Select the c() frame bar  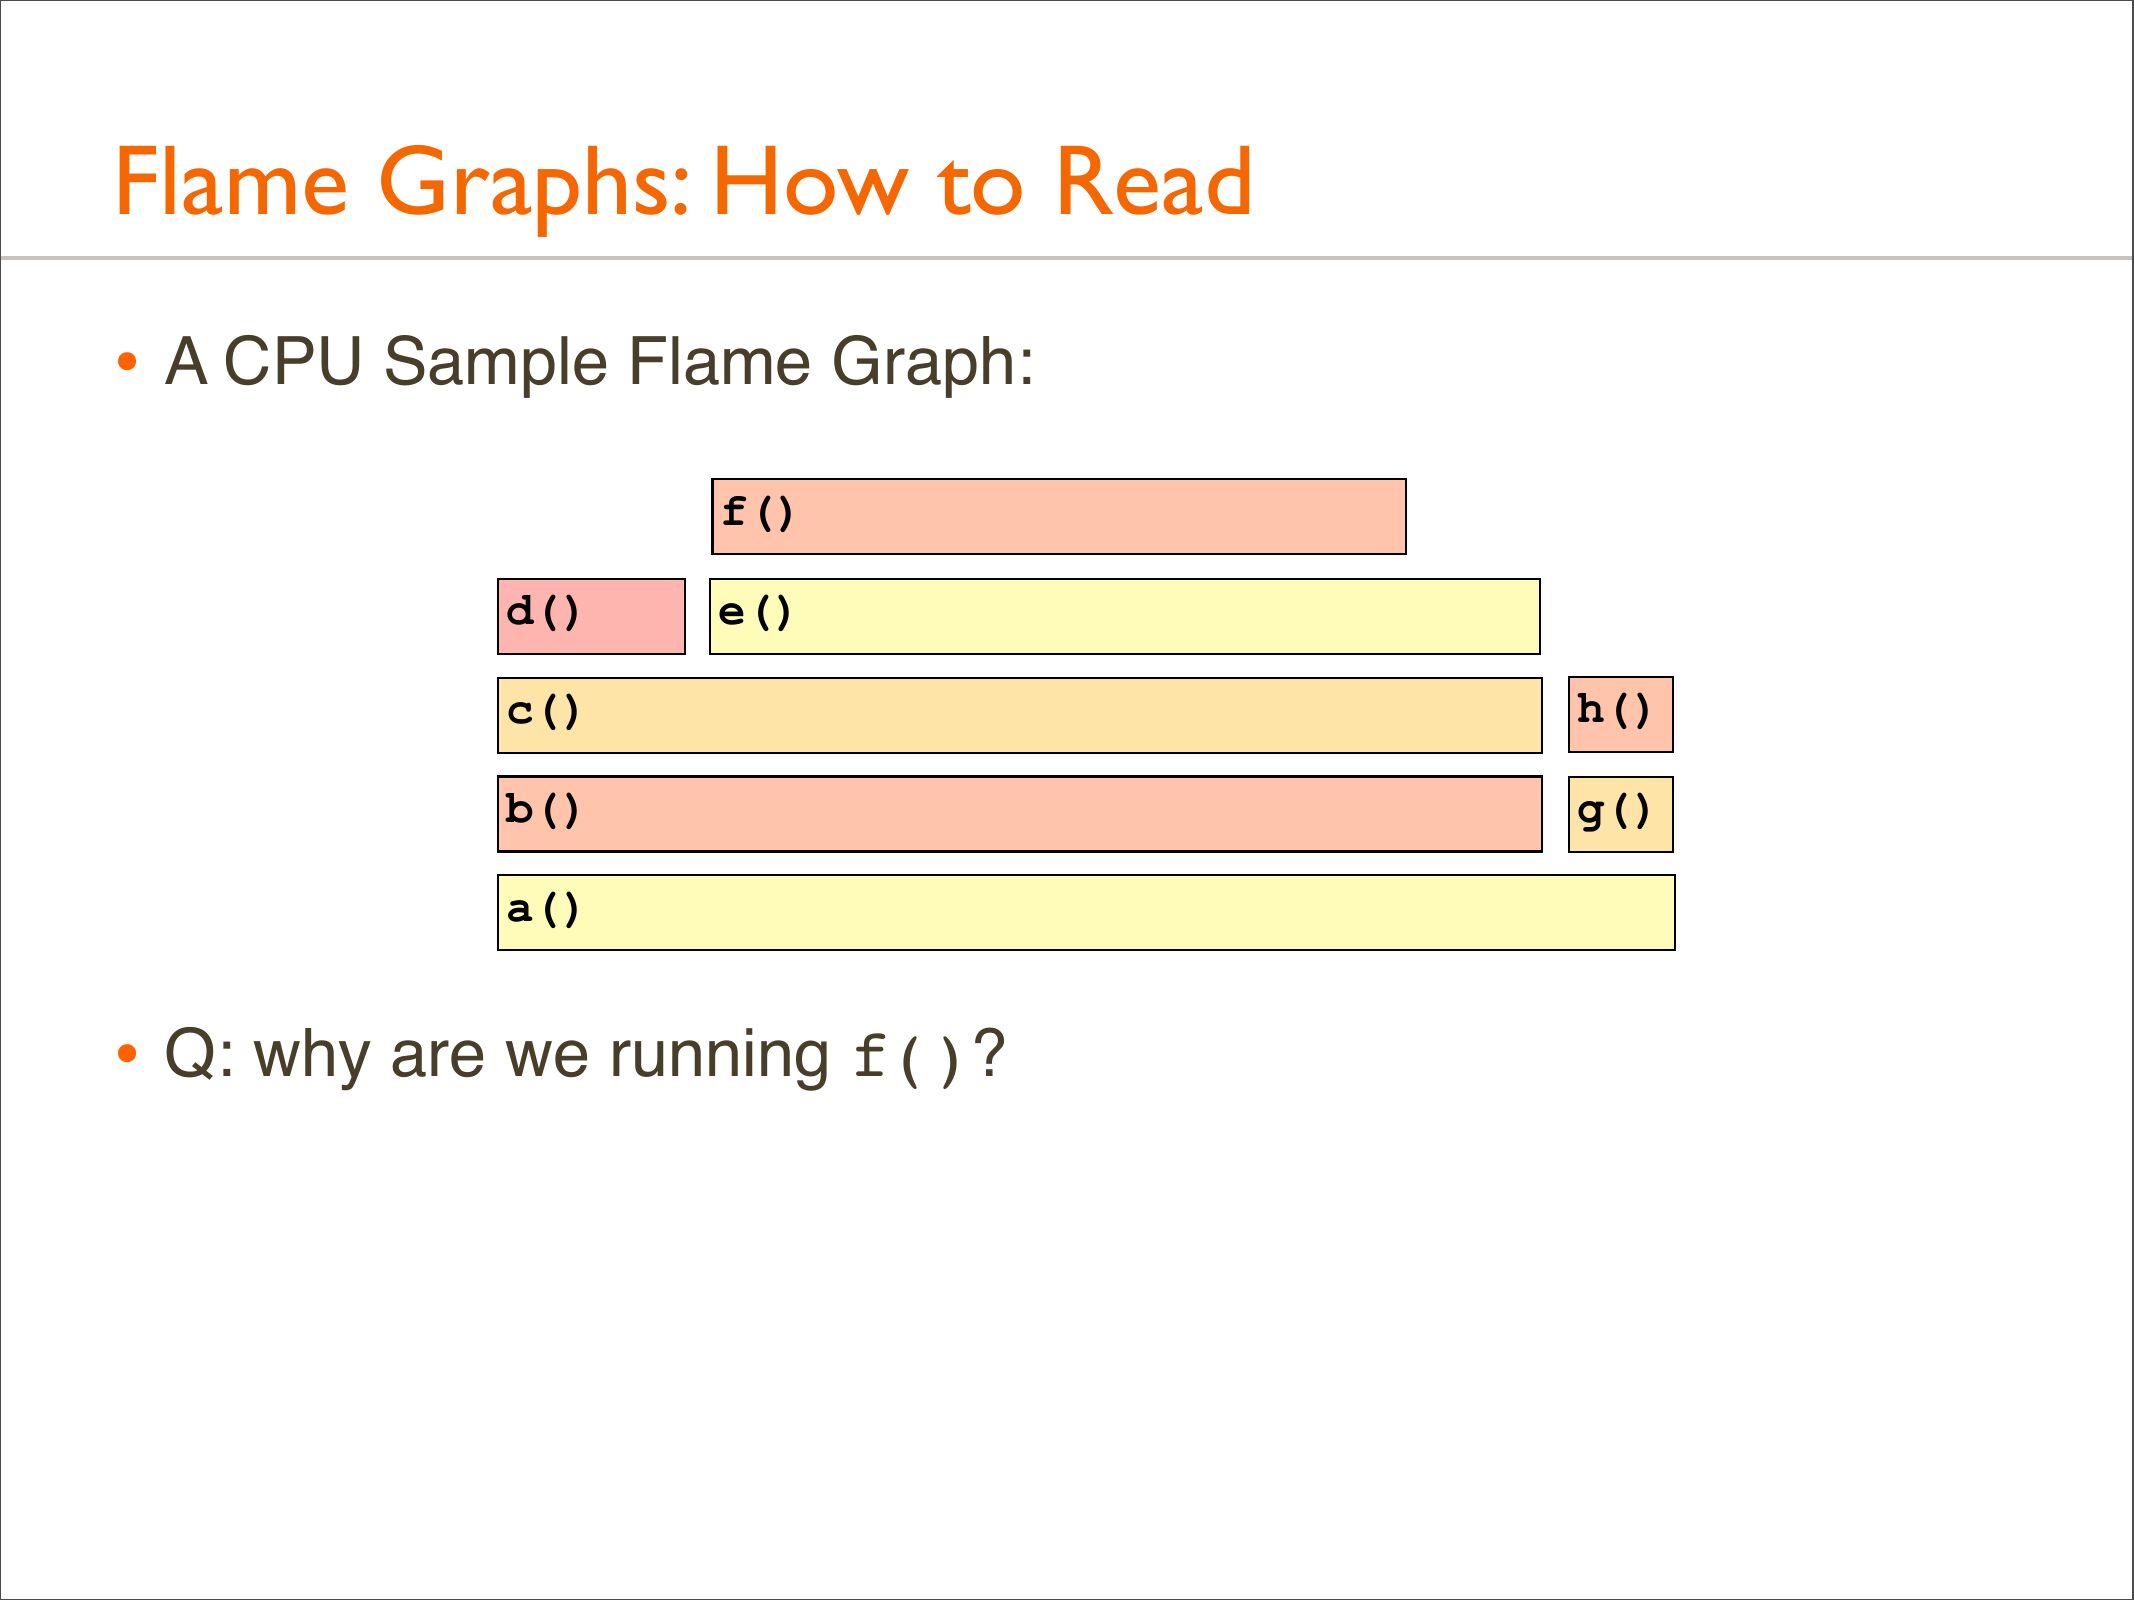click(1019, 715)
